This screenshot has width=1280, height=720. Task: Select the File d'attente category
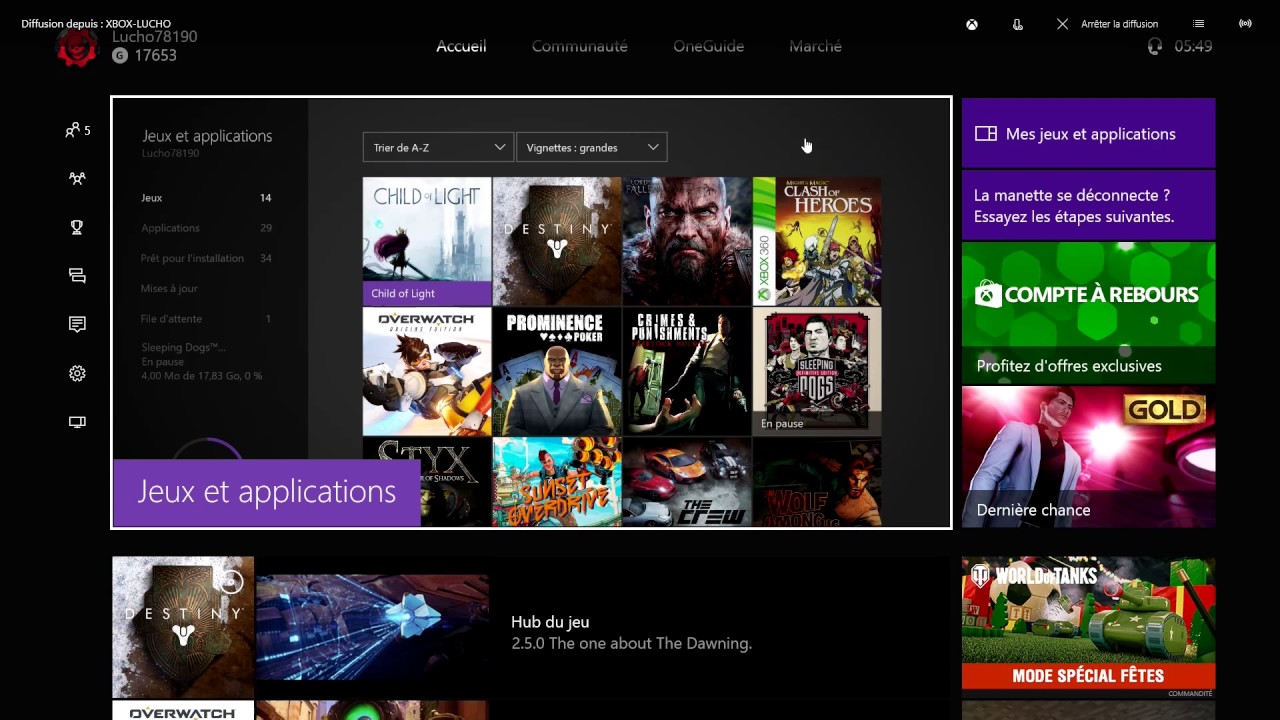[206, 319]
